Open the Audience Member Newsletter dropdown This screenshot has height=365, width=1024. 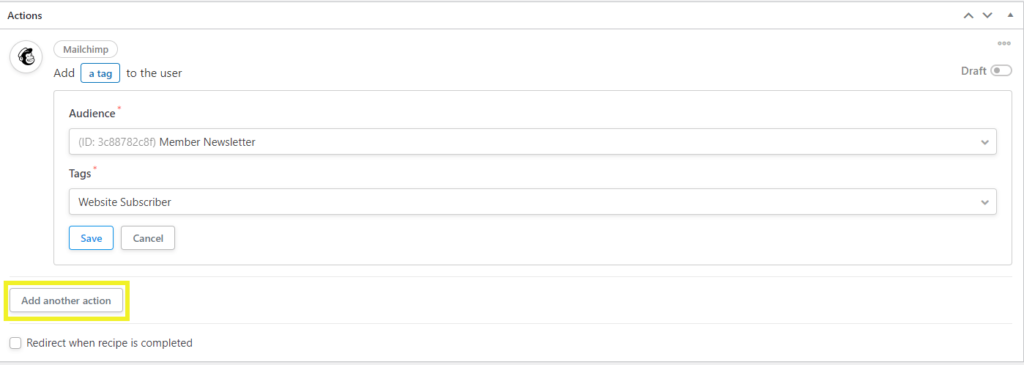click(x=532, y=142)
